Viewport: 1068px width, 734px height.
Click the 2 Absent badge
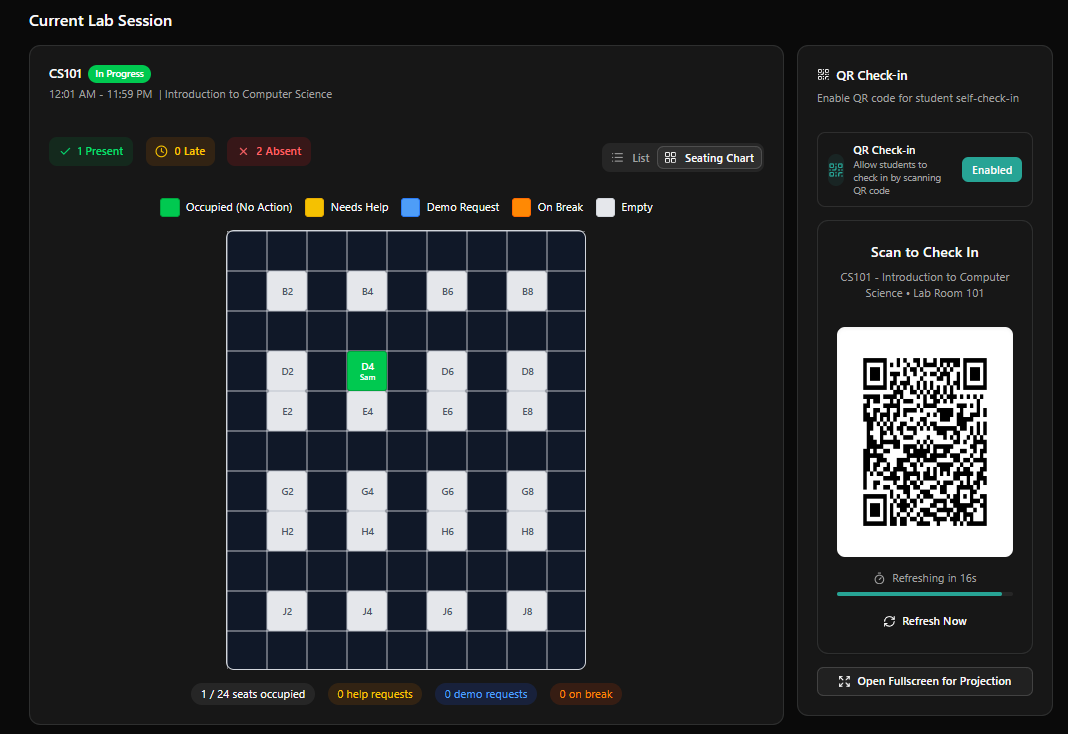[x=269, y=151]
